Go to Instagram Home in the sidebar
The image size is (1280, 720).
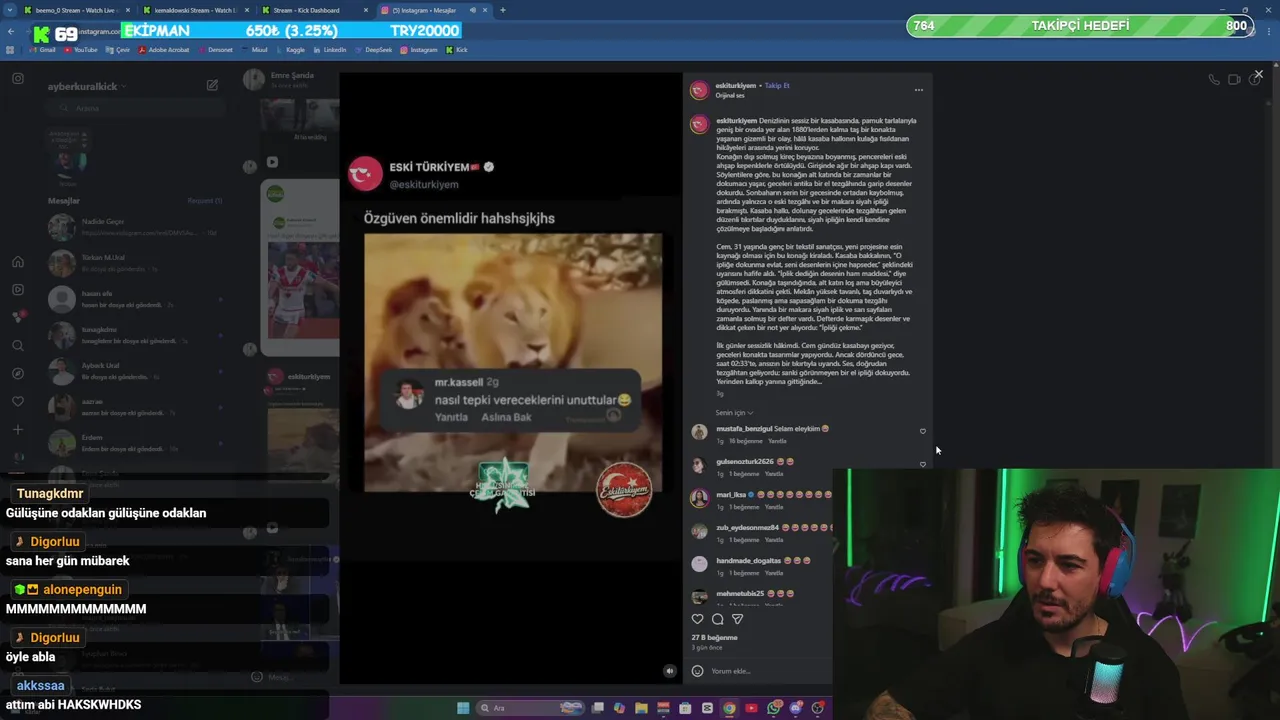pyautogui.click(x=18, y=262)
